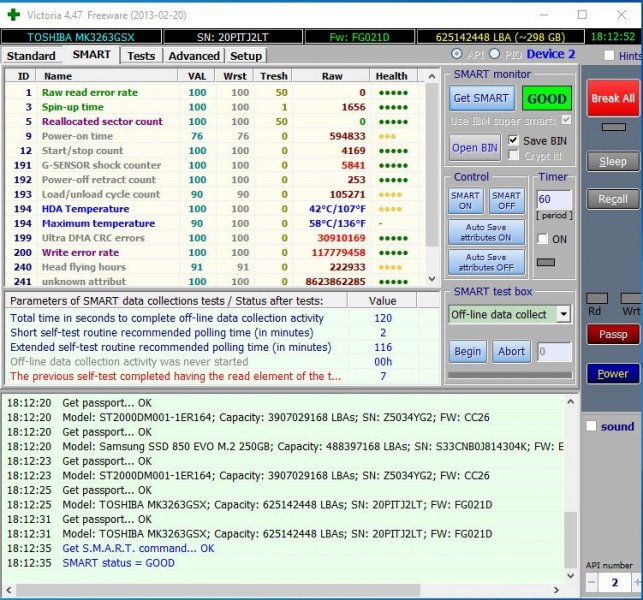This screenshot has height=600, width=643.
Task: Open the Advanced tab
Action: point(193,56)
